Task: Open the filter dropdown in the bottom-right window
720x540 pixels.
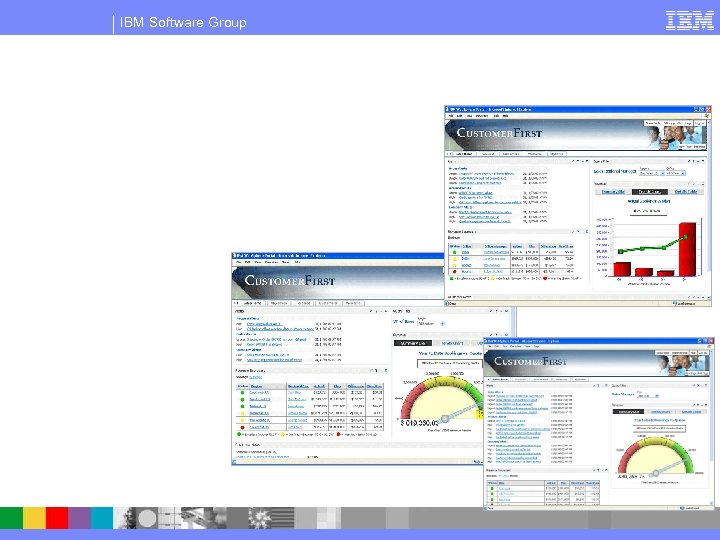Action: pyautogui.click(x=648, y=396)
